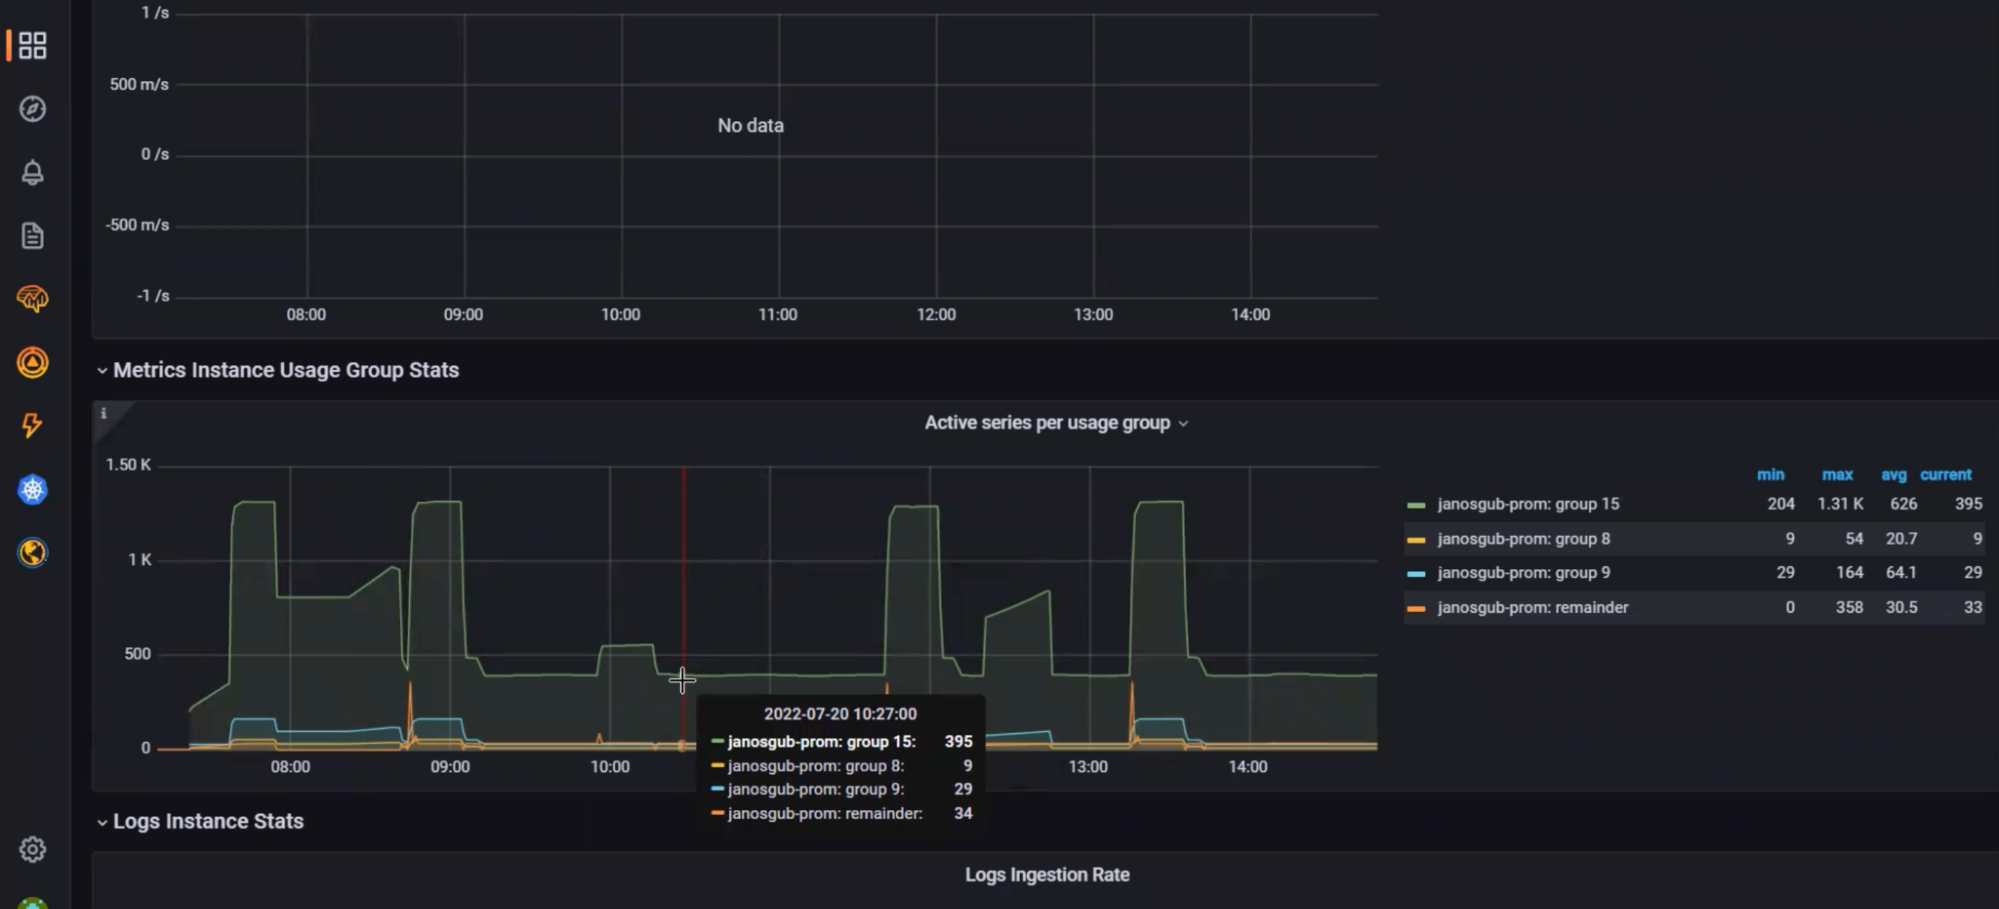Toggle the 'janosgub-prom: remainder' legend entry
Screen dimensions: 1999x909
click(1532, 607)
